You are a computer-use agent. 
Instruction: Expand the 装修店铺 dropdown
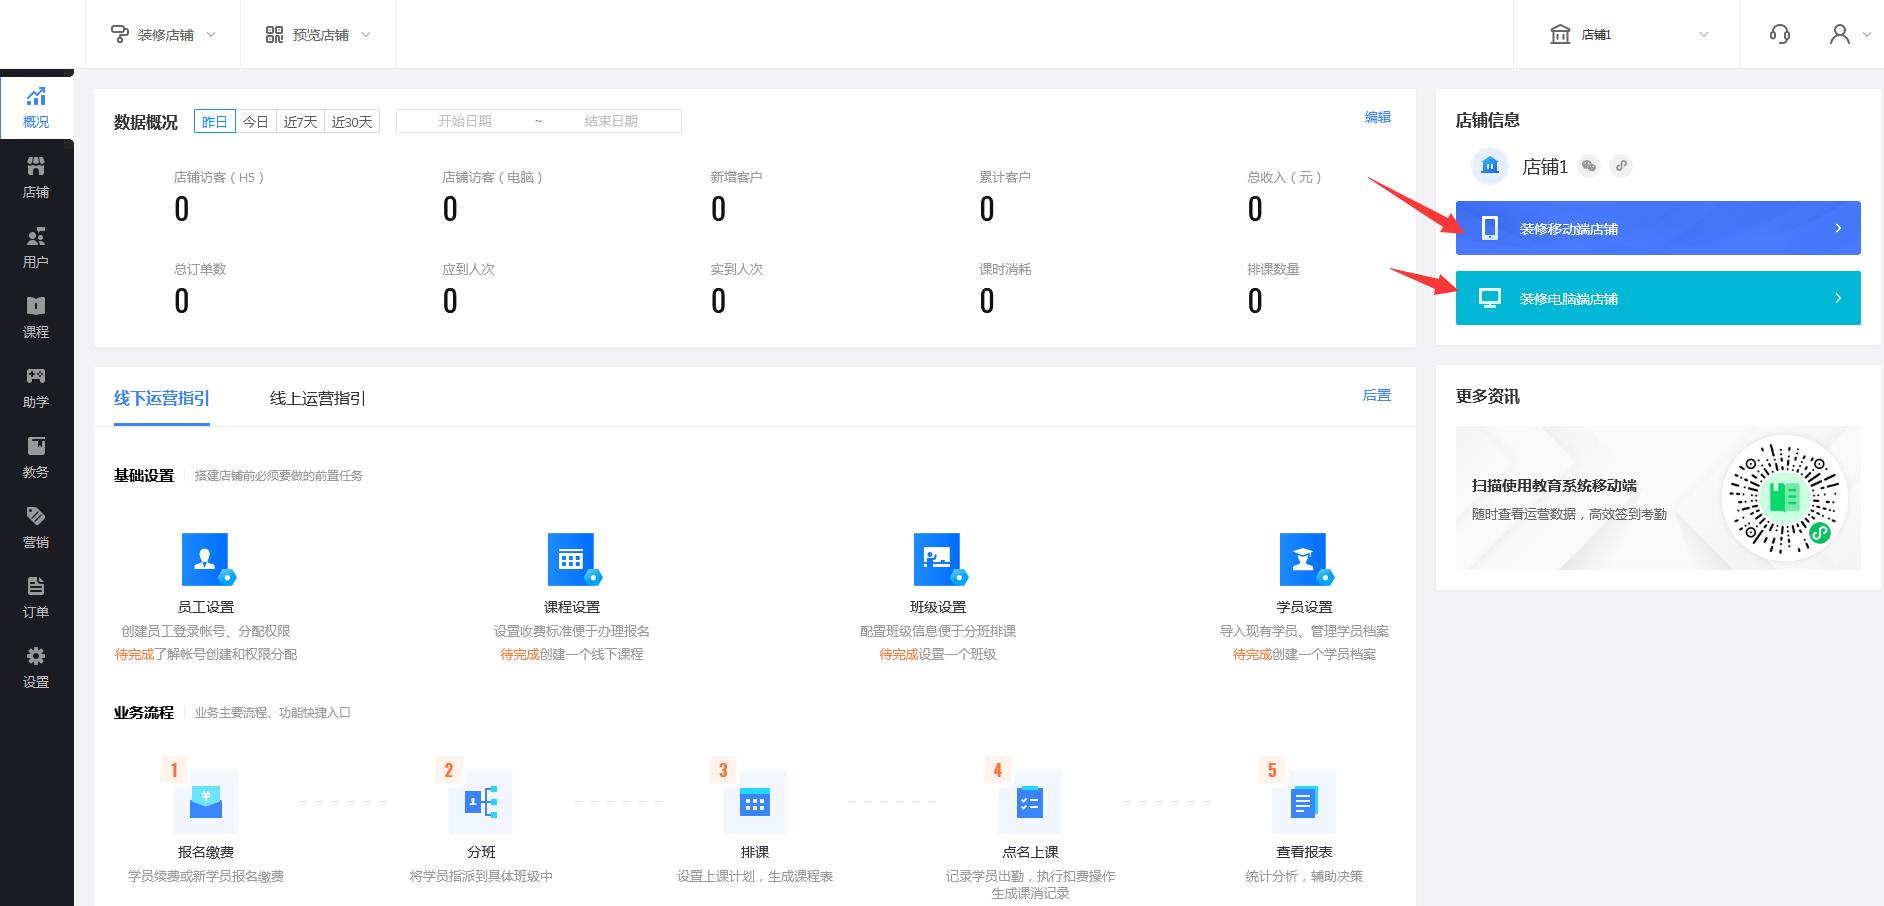click(x=163, y=35)
